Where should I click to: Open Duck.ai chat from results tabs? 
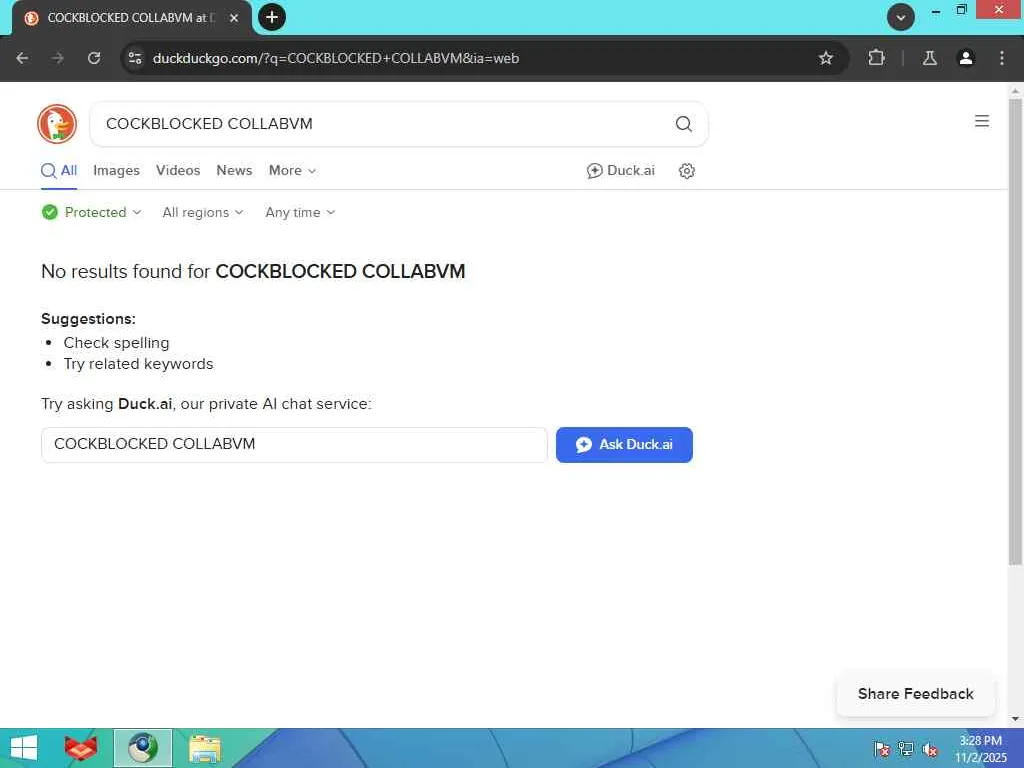620,170
